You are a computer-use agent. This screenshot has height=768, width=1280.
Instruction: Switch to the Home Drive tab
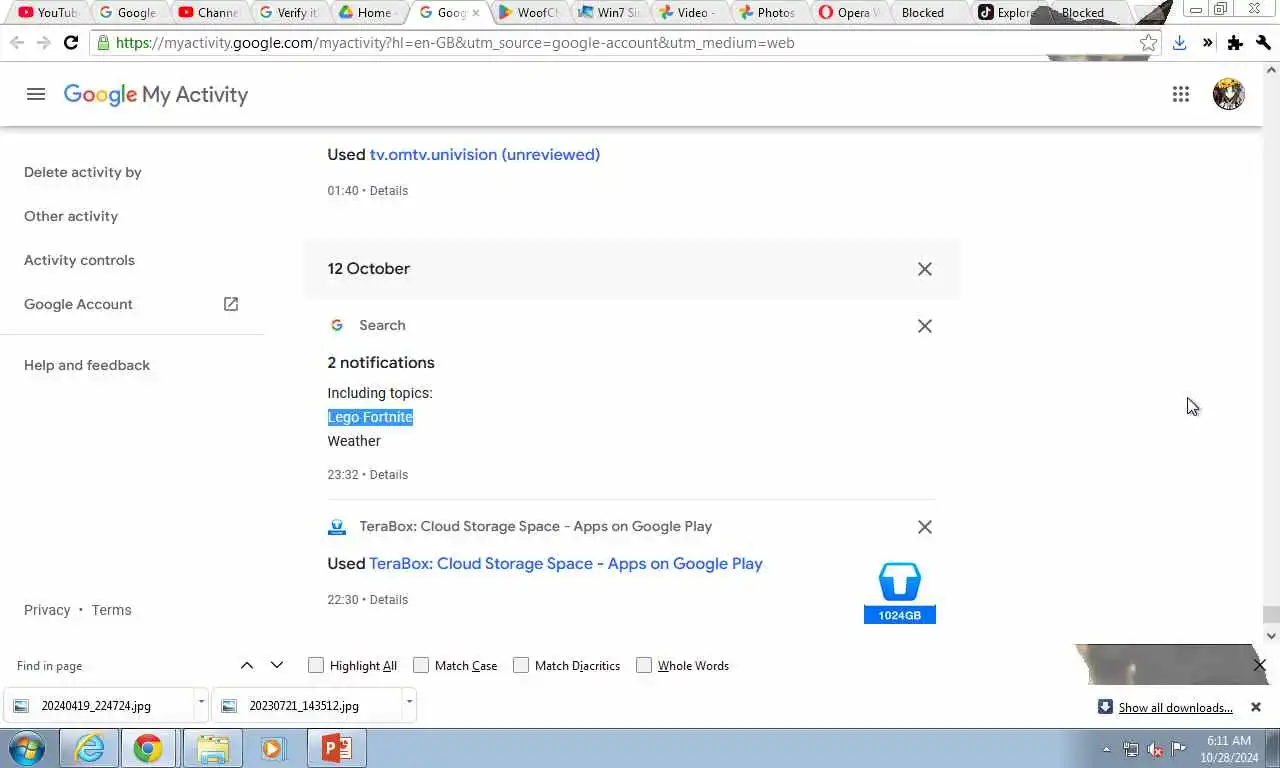pos(368,13)
